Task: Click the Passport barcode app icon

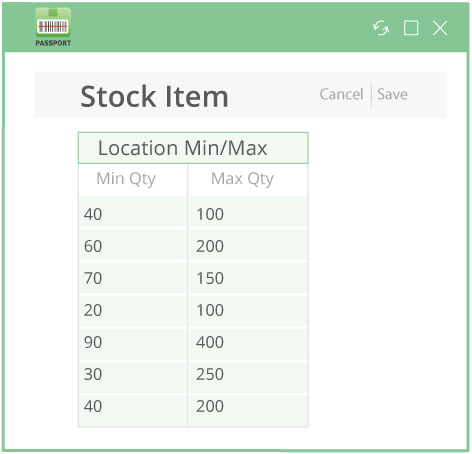Action: (53, 27)
